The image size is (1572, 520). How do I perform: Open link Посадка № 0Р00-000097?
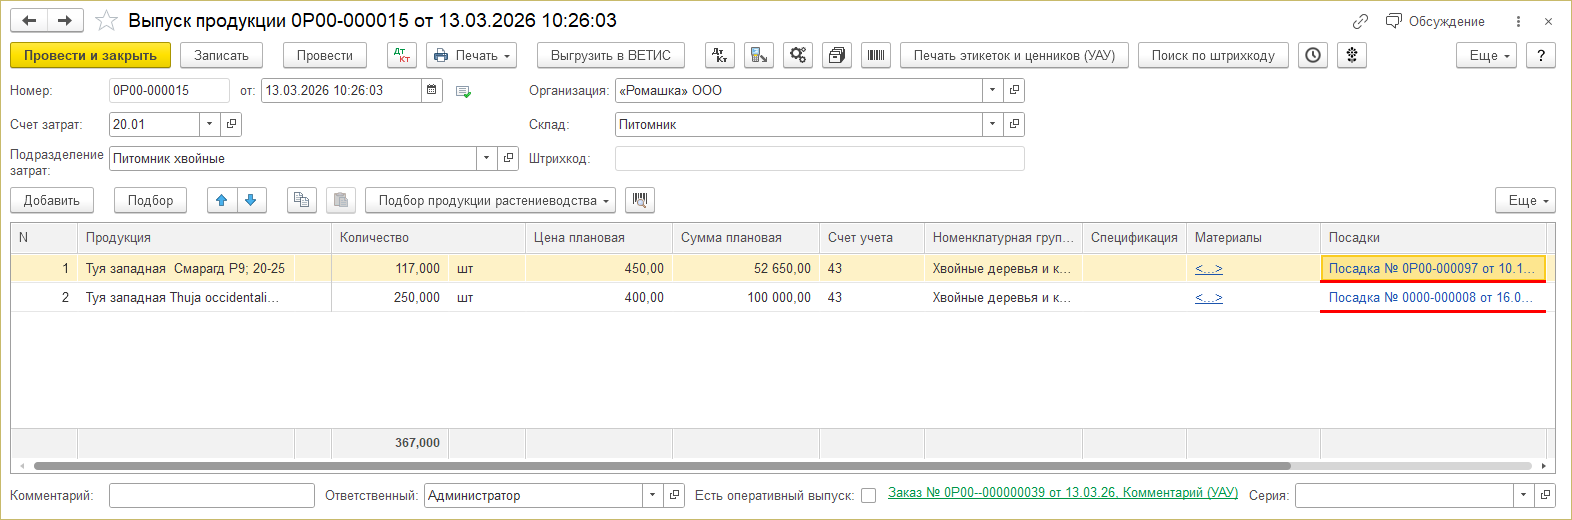pyautogui.click(x=1431, y=268)
